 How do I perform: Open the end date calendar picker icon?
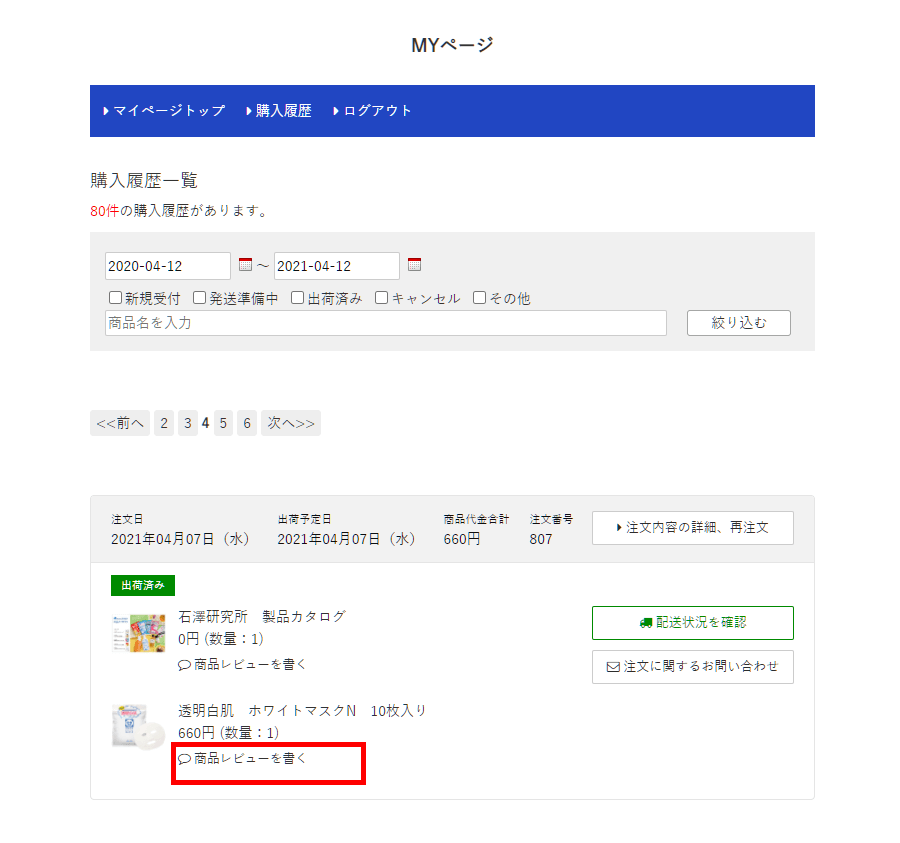pos(414,265)
